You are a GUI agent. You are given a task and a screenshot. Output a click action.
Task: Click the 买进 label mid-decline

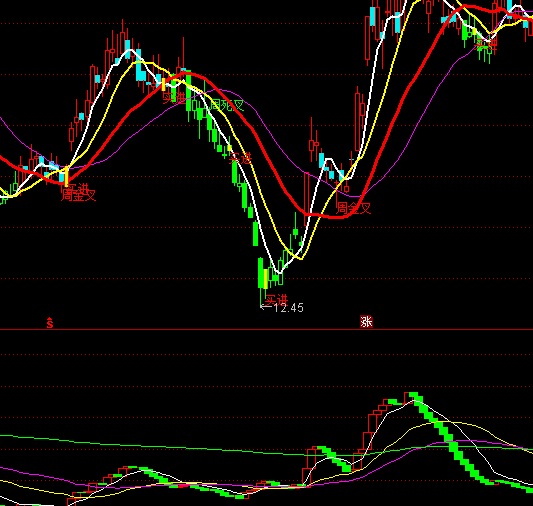pos(240,158)
